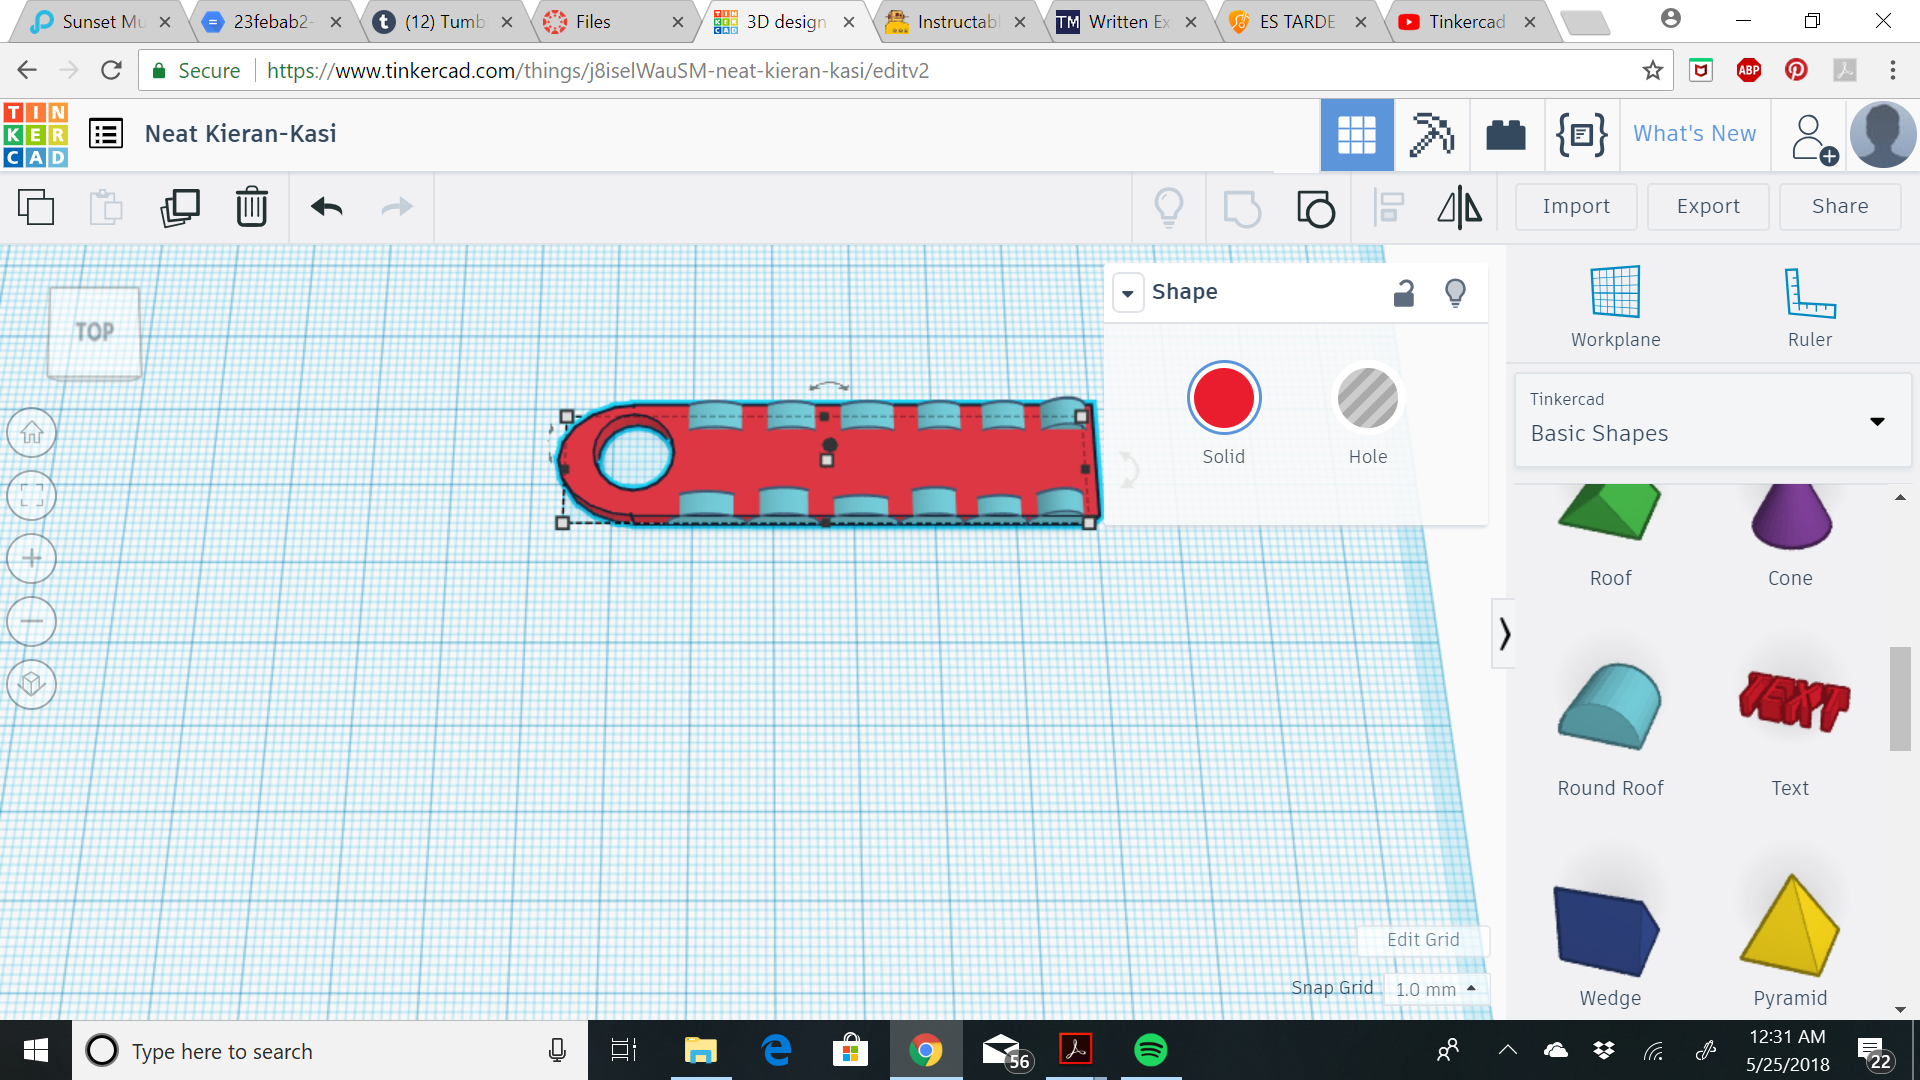The height and width of the screenshot is (1080, 1920).
Task: Collapse the Shape inspector panel
Action: [1128, 293]
